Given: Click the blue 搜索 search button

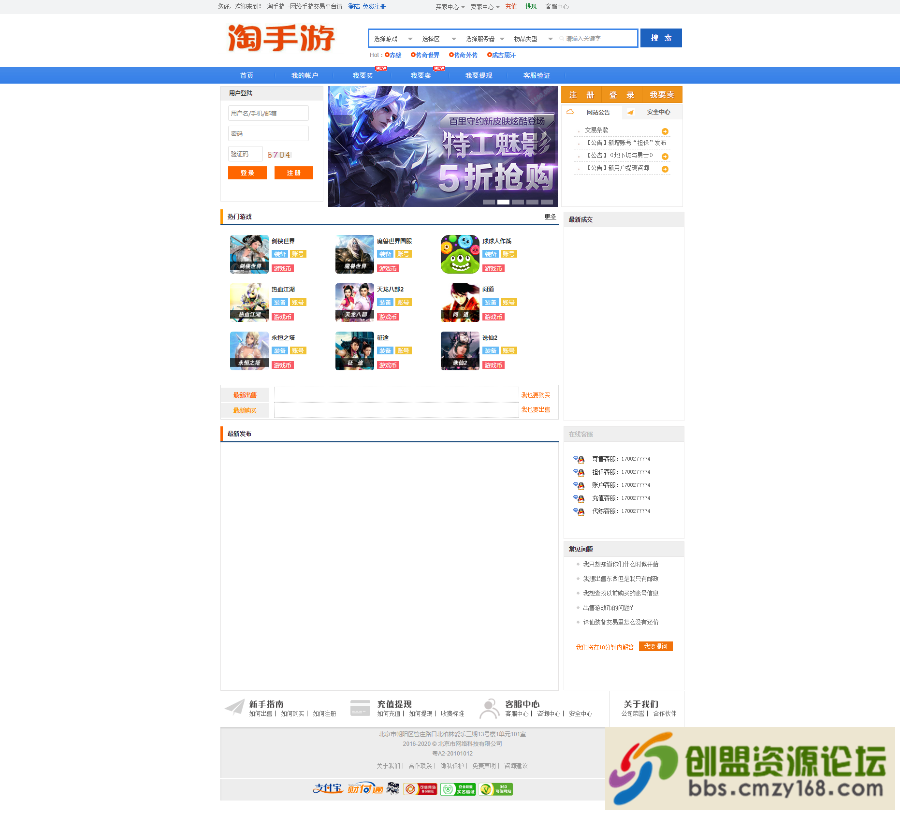Looking at the screenshot, I should (x=661, y=38).
